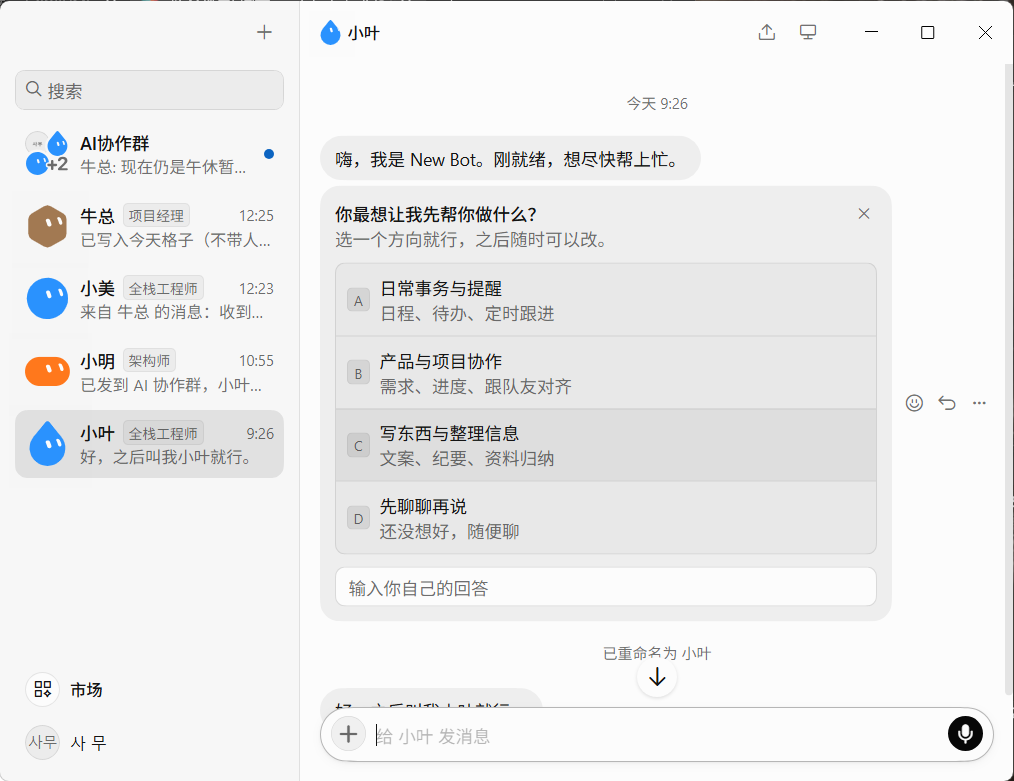Click the 输入你自己的回答 answer field
This screenshot has width=1014, height=781.
point(606,587)
